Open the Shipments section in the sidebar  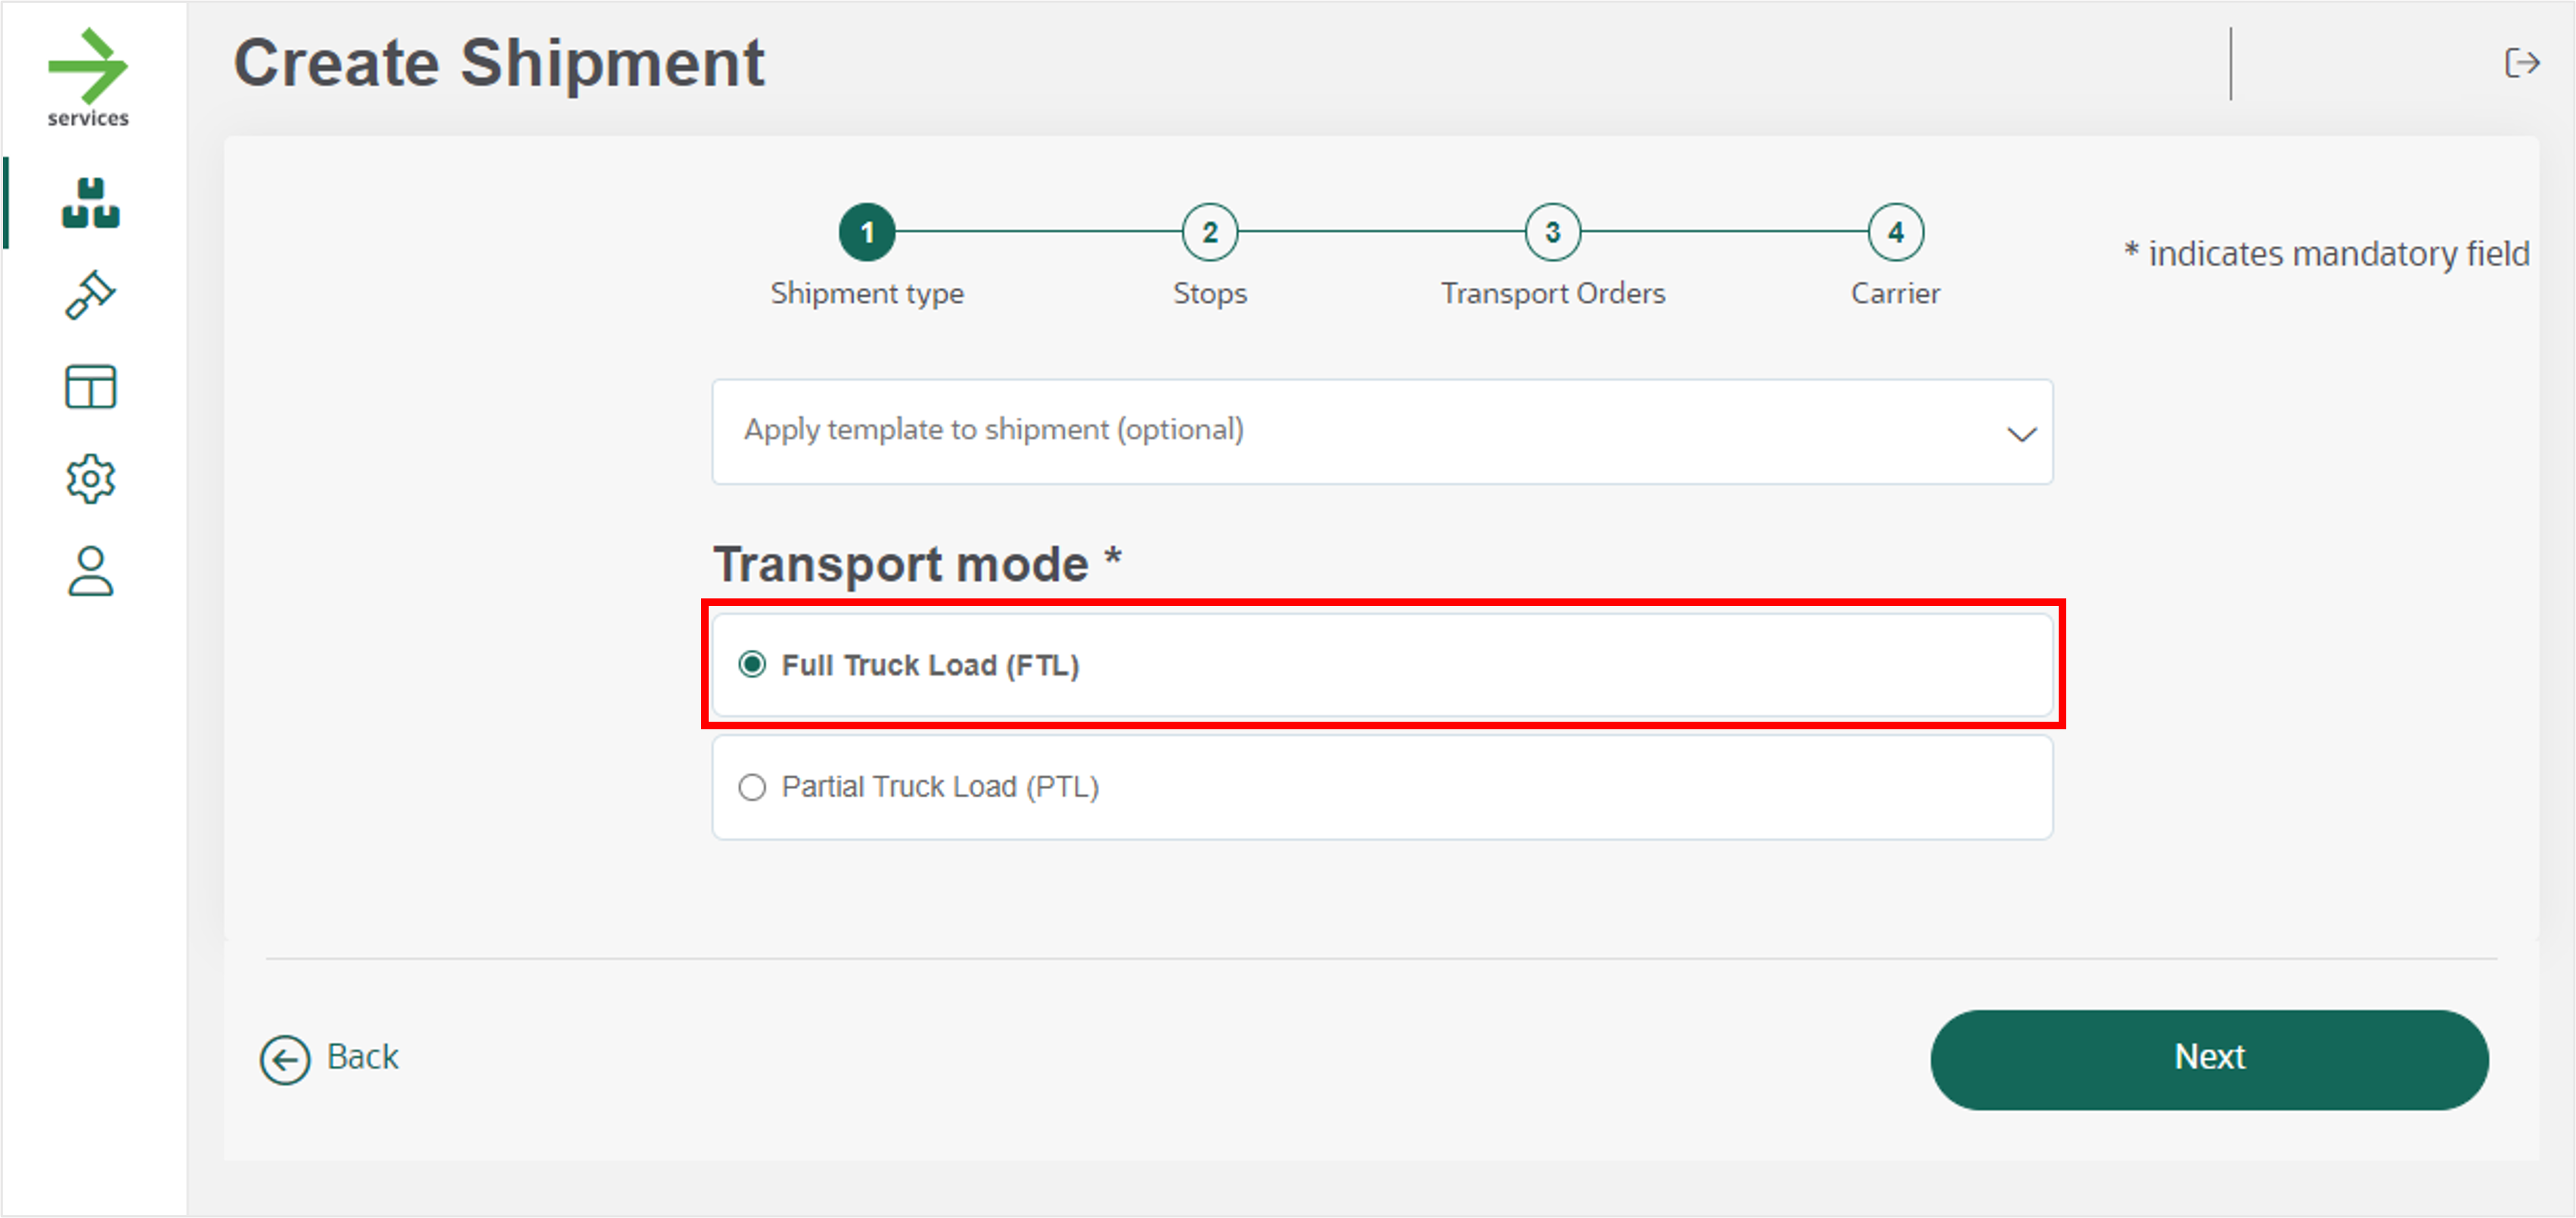click(89, 203)
